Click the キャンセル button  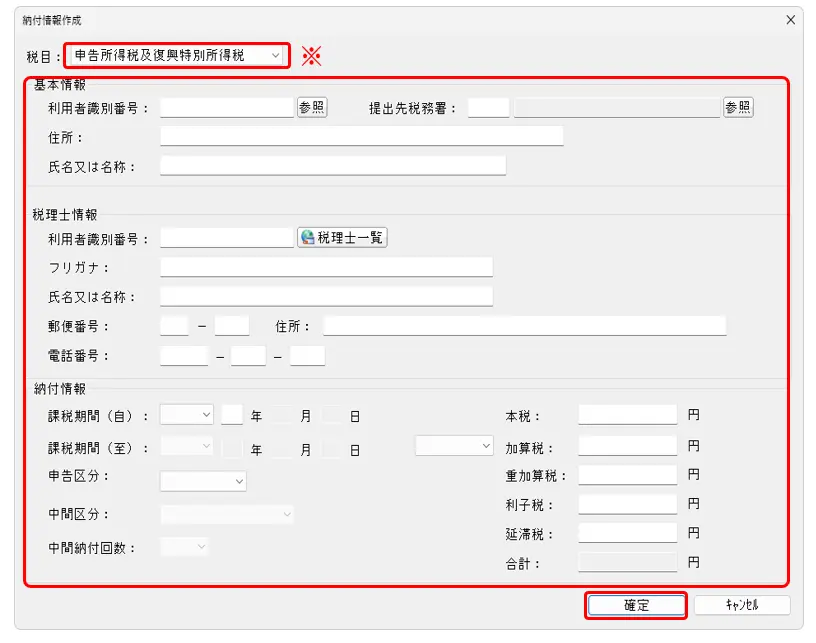coord(742,605)
